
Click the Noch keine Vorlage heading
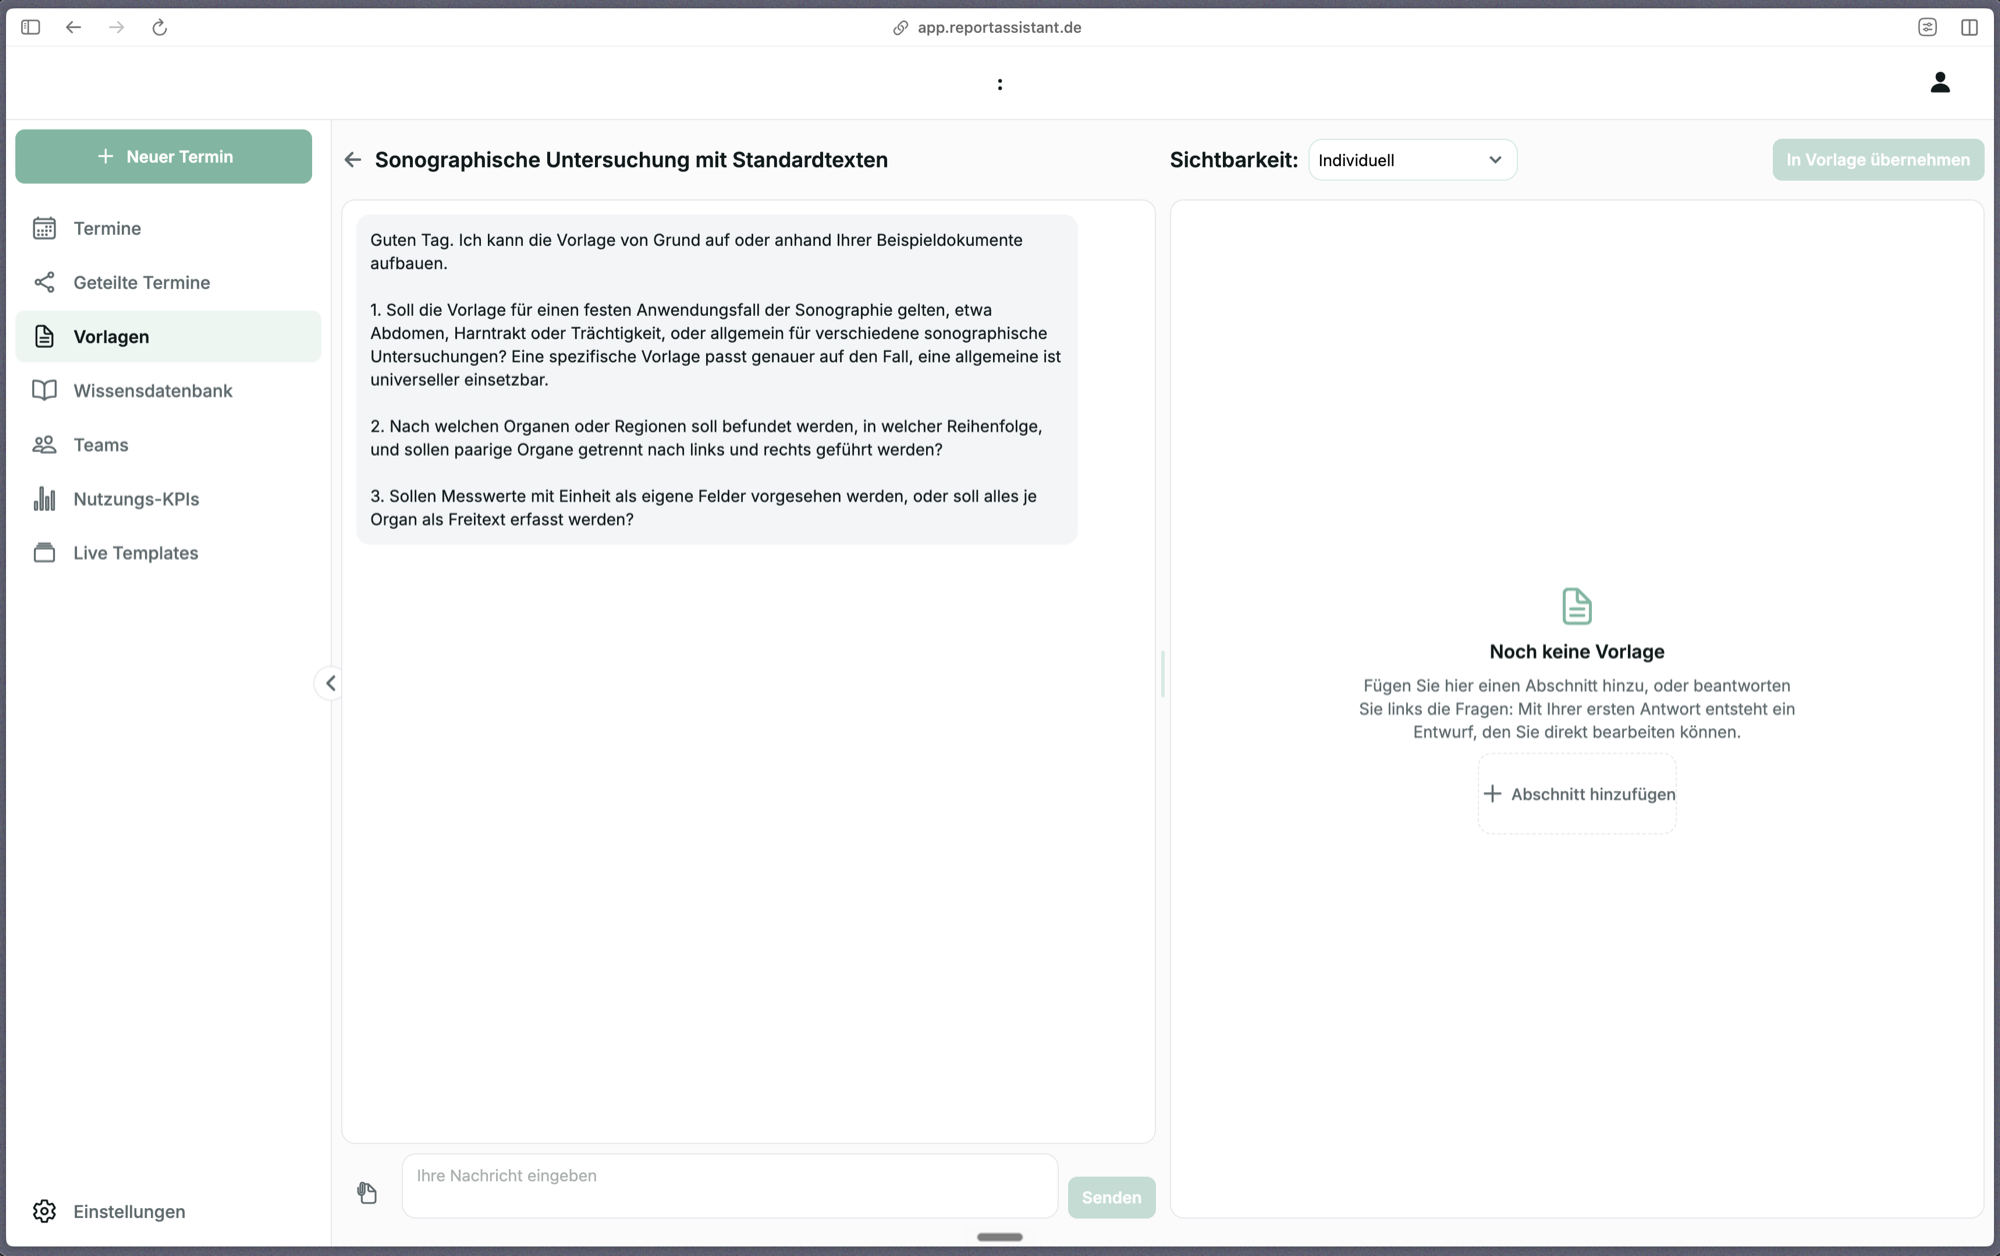pyautogui.click(x=1577, y=652)
